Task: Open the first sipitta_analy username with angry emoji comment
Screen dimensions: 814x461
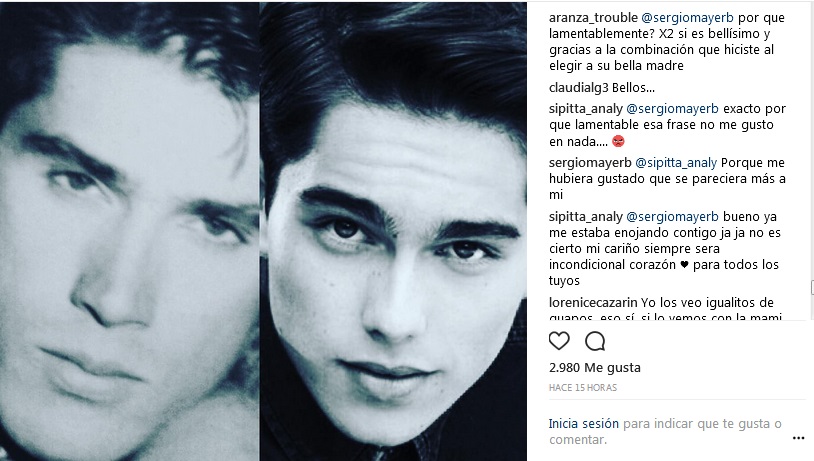Action: click(586, 109)
